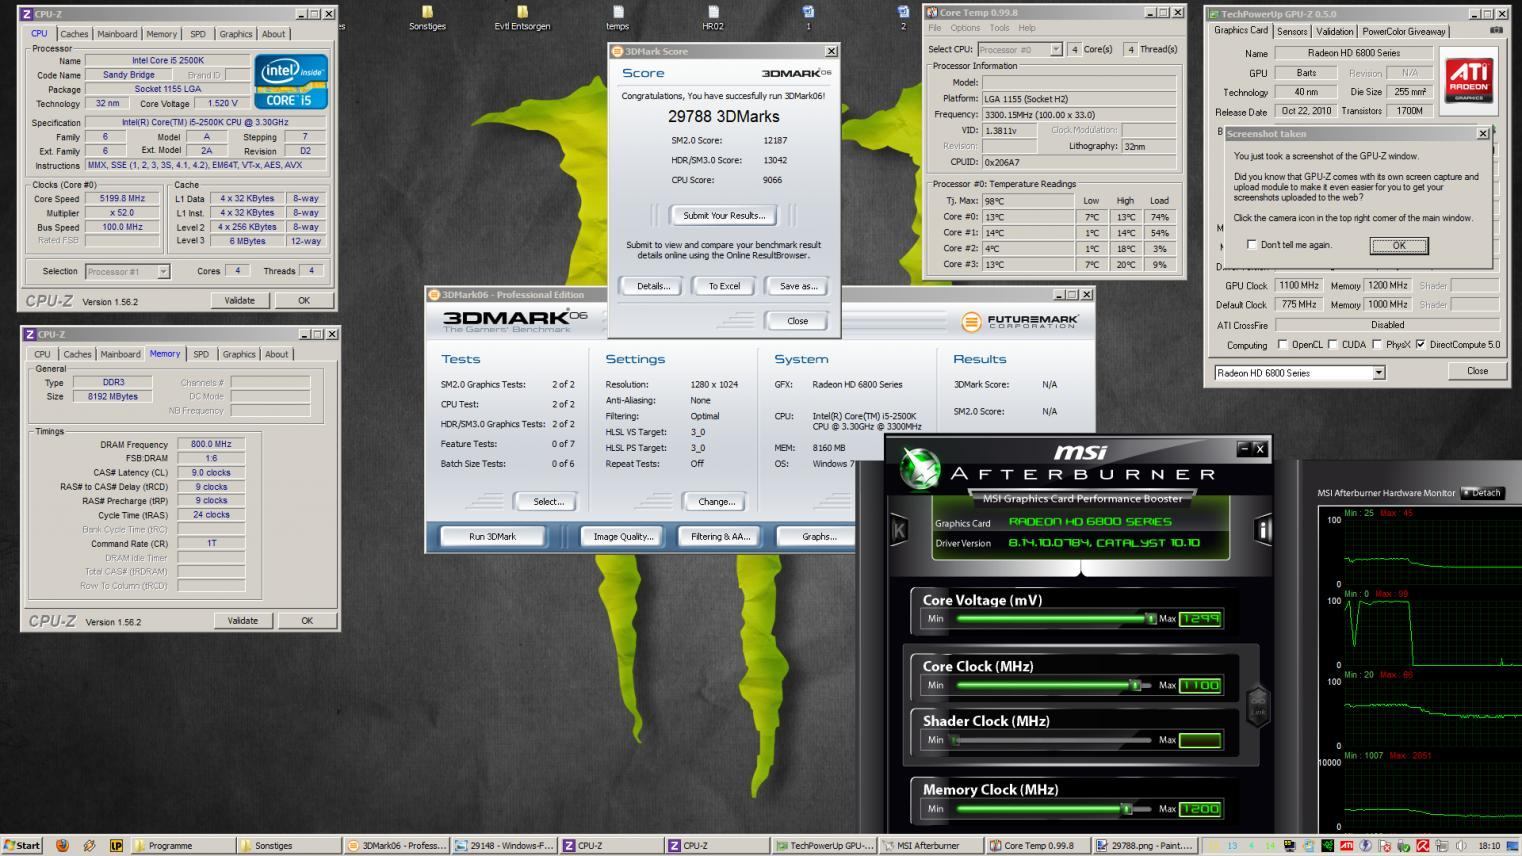Image resolution: width=1522 pixels, height=856 pixels.
Task: Click the Futuremark logo in 3DMark06
Action: tap(1020, 321)
